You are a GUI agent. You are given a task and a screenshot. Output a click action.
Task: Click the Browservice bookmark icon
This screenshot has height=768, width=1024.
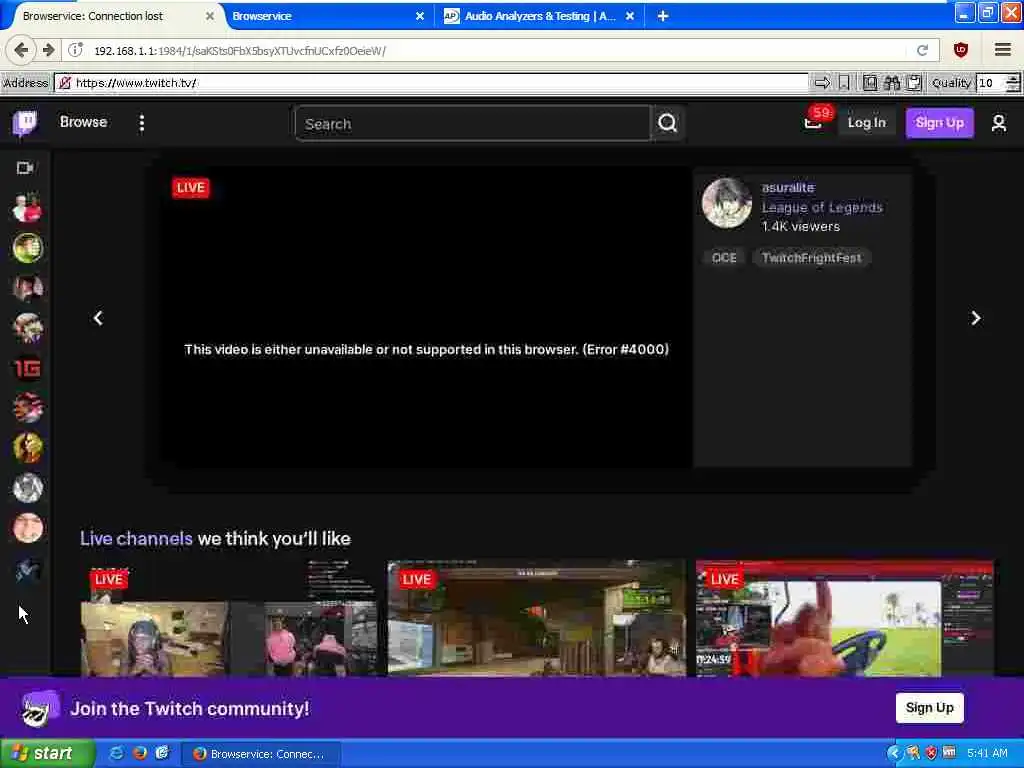844,82
